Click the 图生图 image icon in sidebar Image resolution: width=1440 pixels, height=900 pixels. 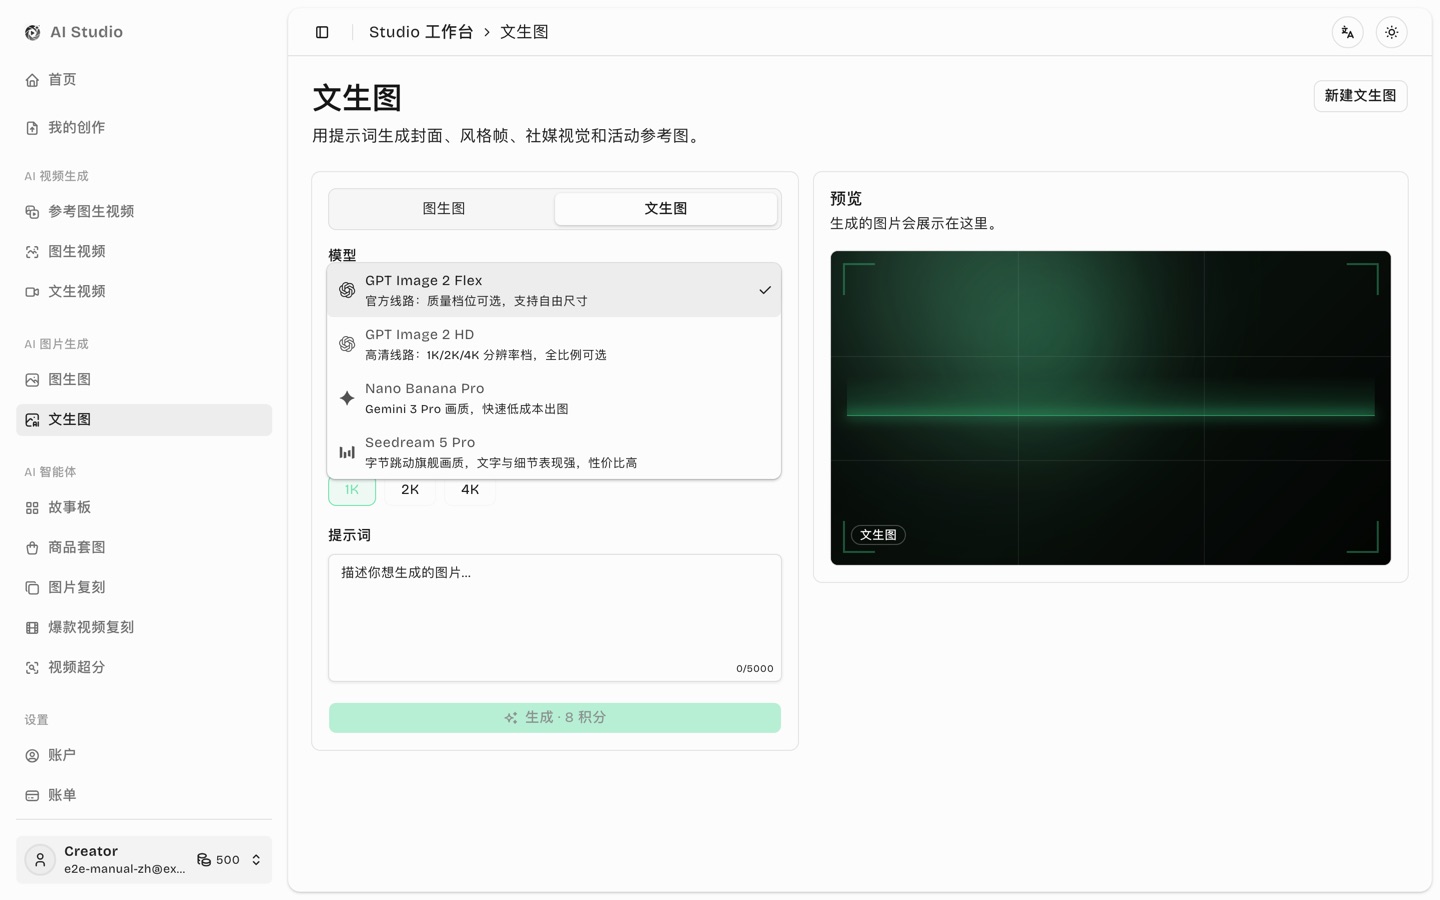click(32, 380)
